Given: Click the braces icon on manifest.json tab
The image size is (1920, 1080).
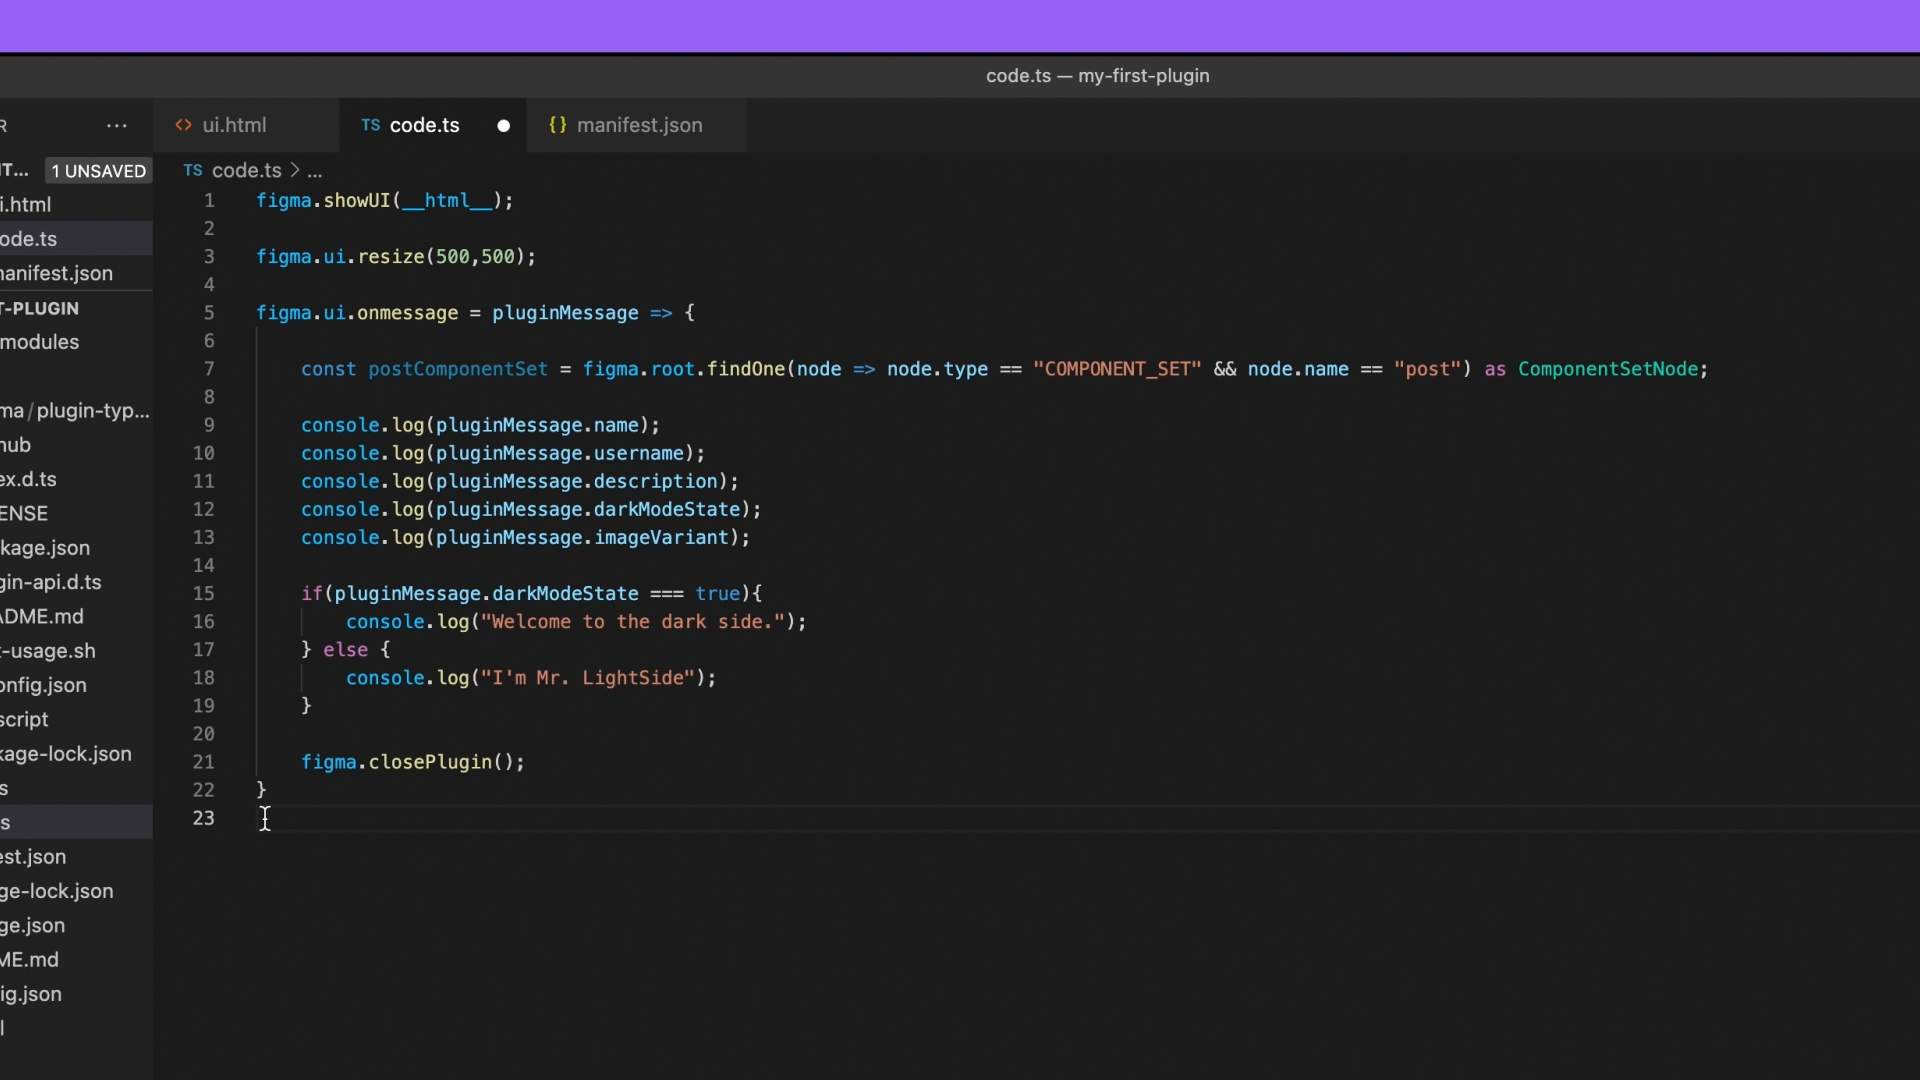Looking at the screenshot, I should [558, 125].
